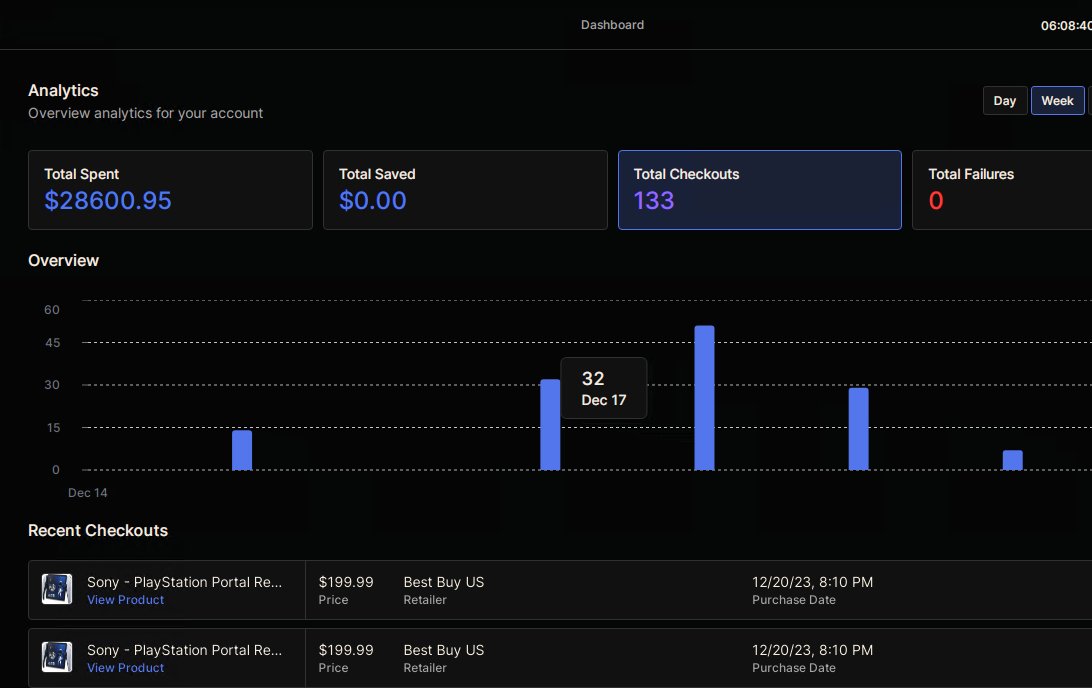This screenshot has height=688, width=1092.
Task: Click the PlayStation Portal thumbnail in first row
Action: 57,589
